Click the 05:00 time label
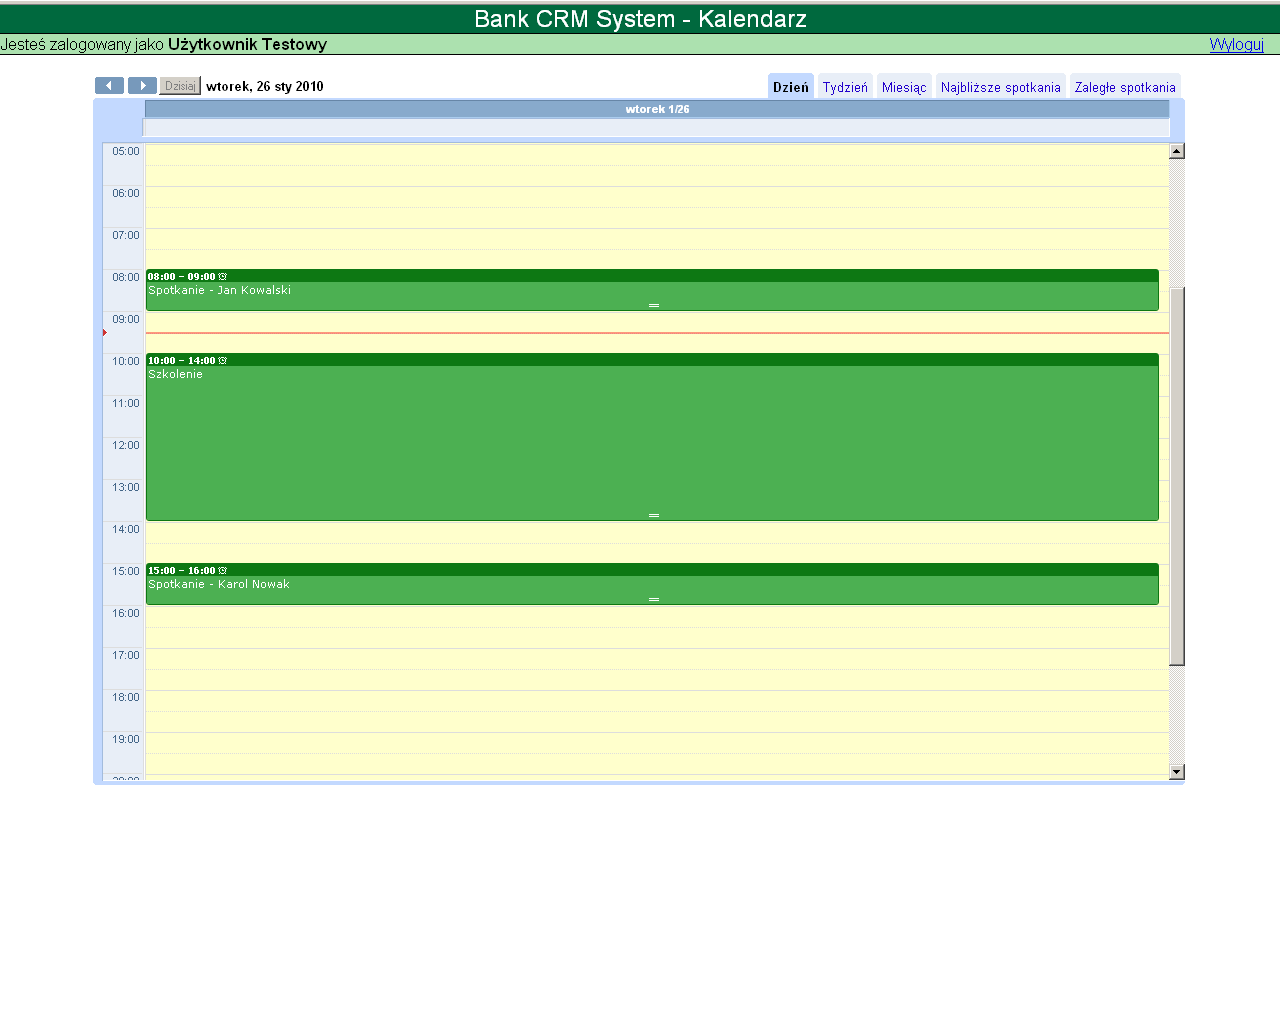 [x=126, y=152]
